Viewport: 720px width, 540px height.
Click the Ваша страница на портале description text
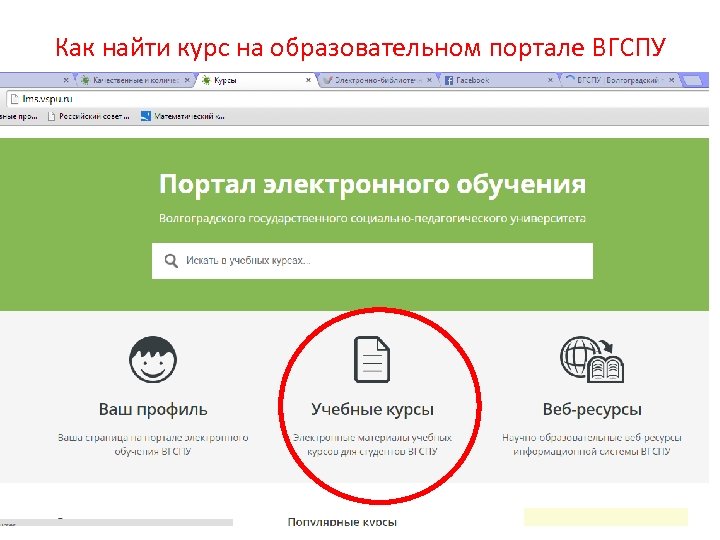(153, 444)
